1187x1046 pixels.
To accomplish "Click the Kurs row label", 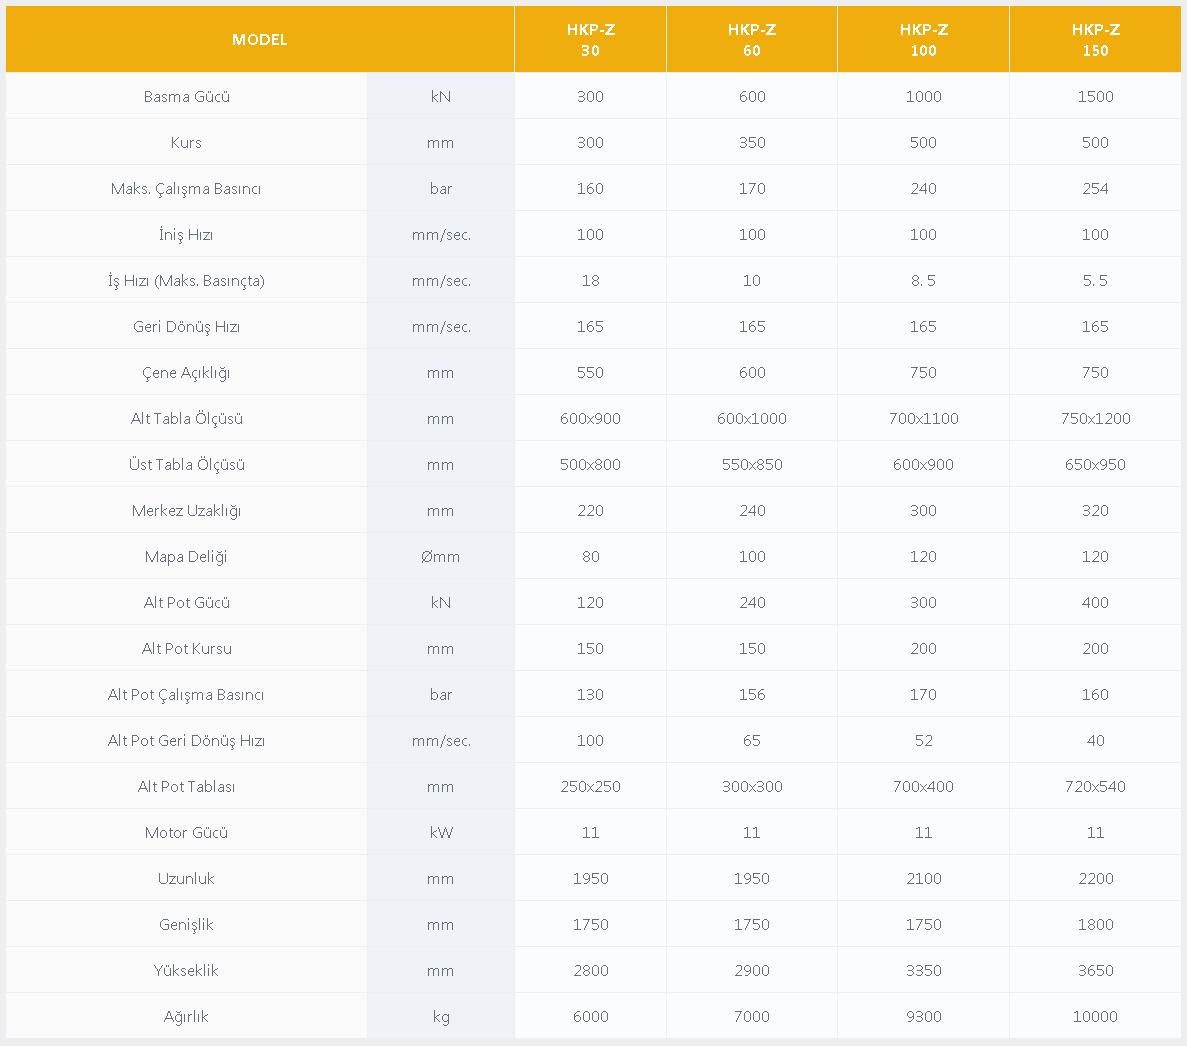I will pyautogui.click(x=186, y=142).
